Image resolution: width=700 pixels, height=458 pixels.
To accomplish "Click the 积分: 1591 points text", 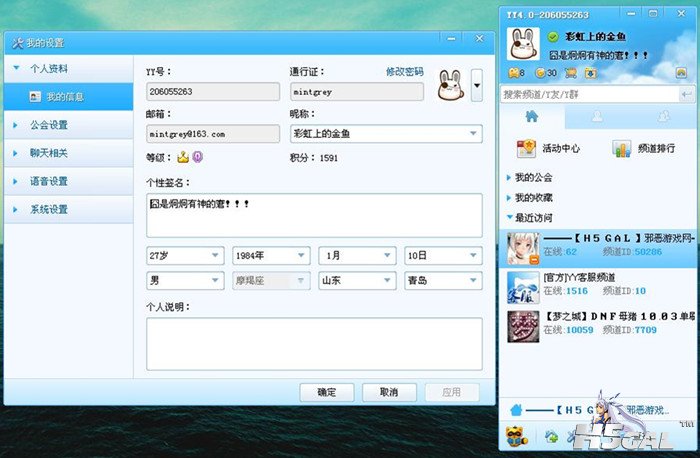I will (314, 158).
